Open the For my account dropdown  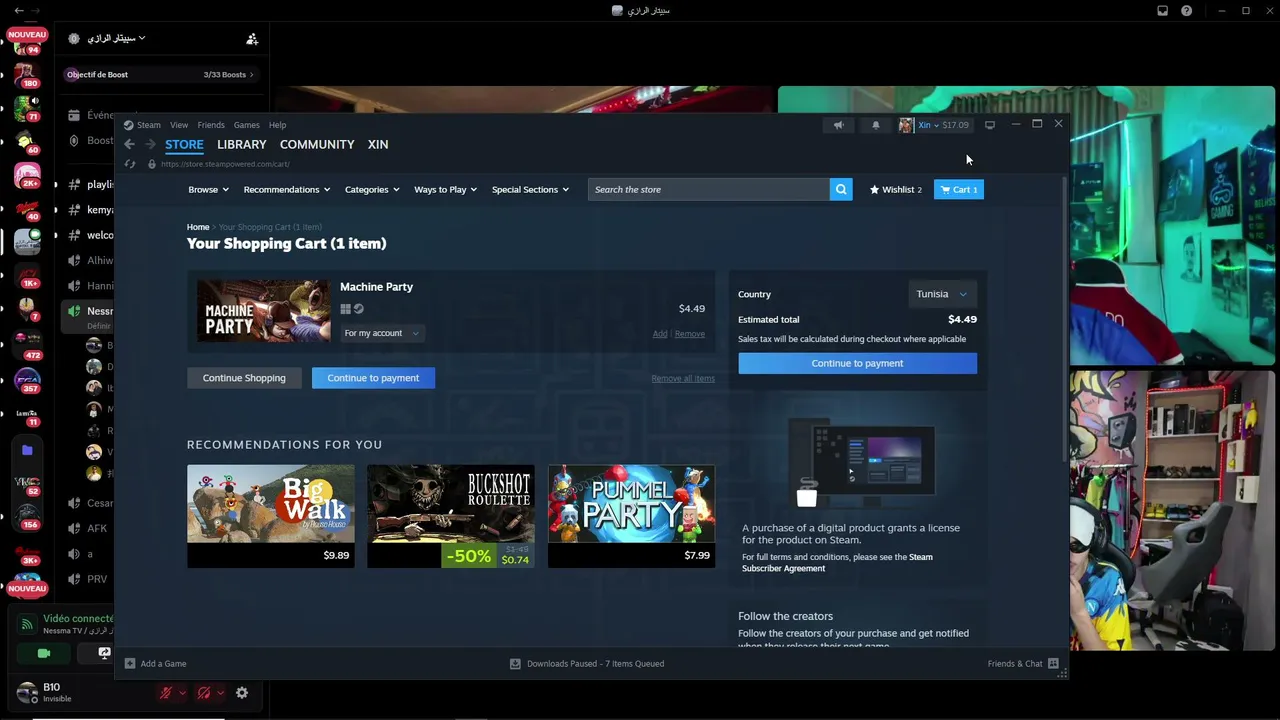coord(381,333)
